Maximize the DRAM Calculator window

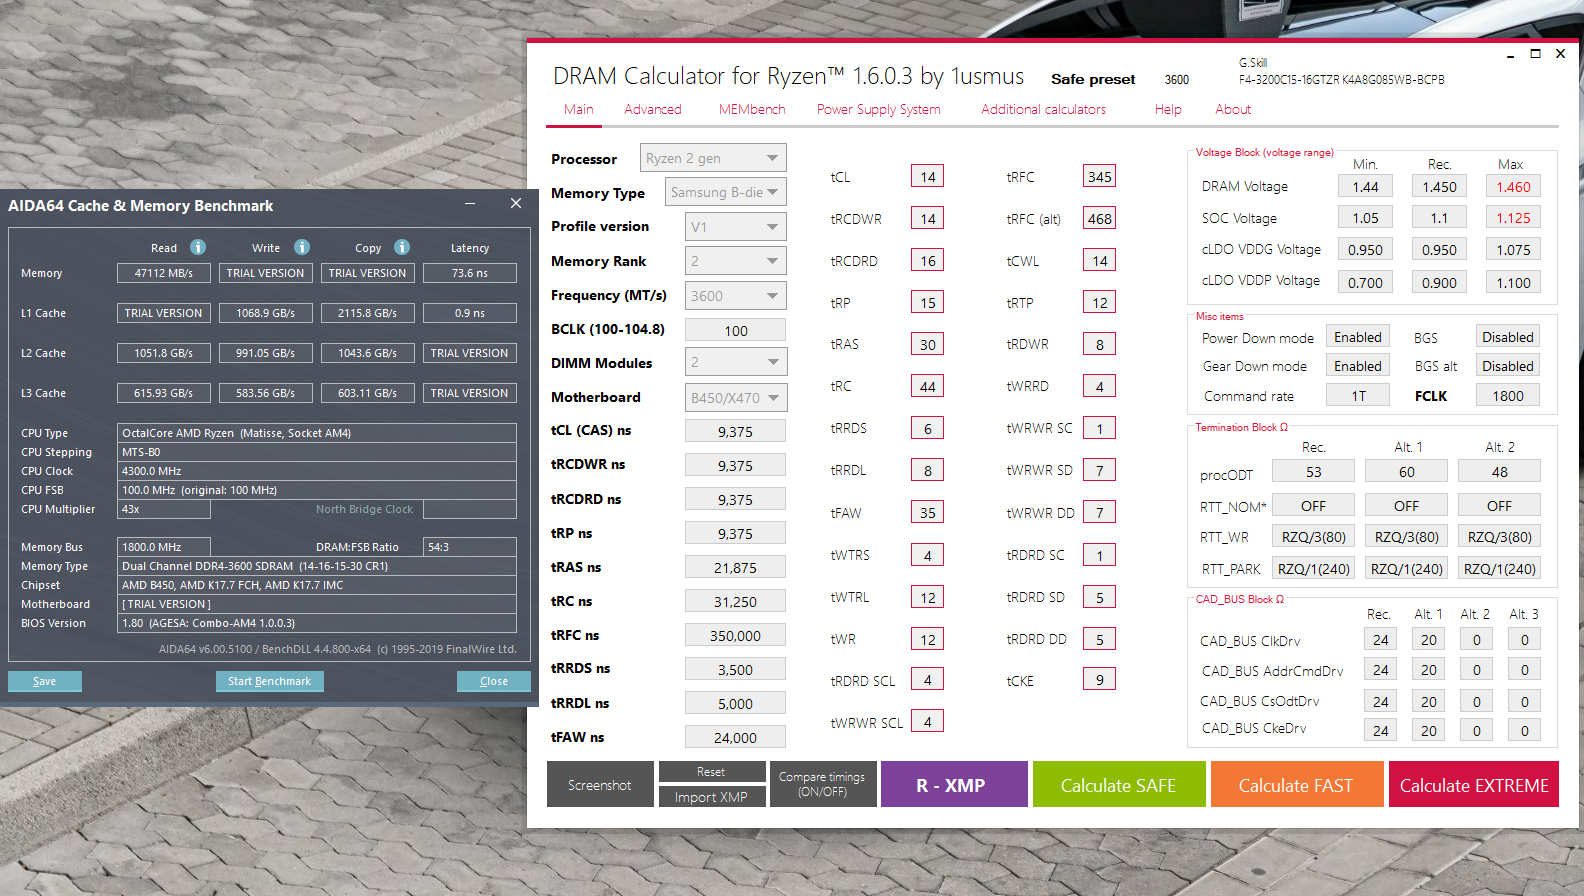coord(1535,54)
